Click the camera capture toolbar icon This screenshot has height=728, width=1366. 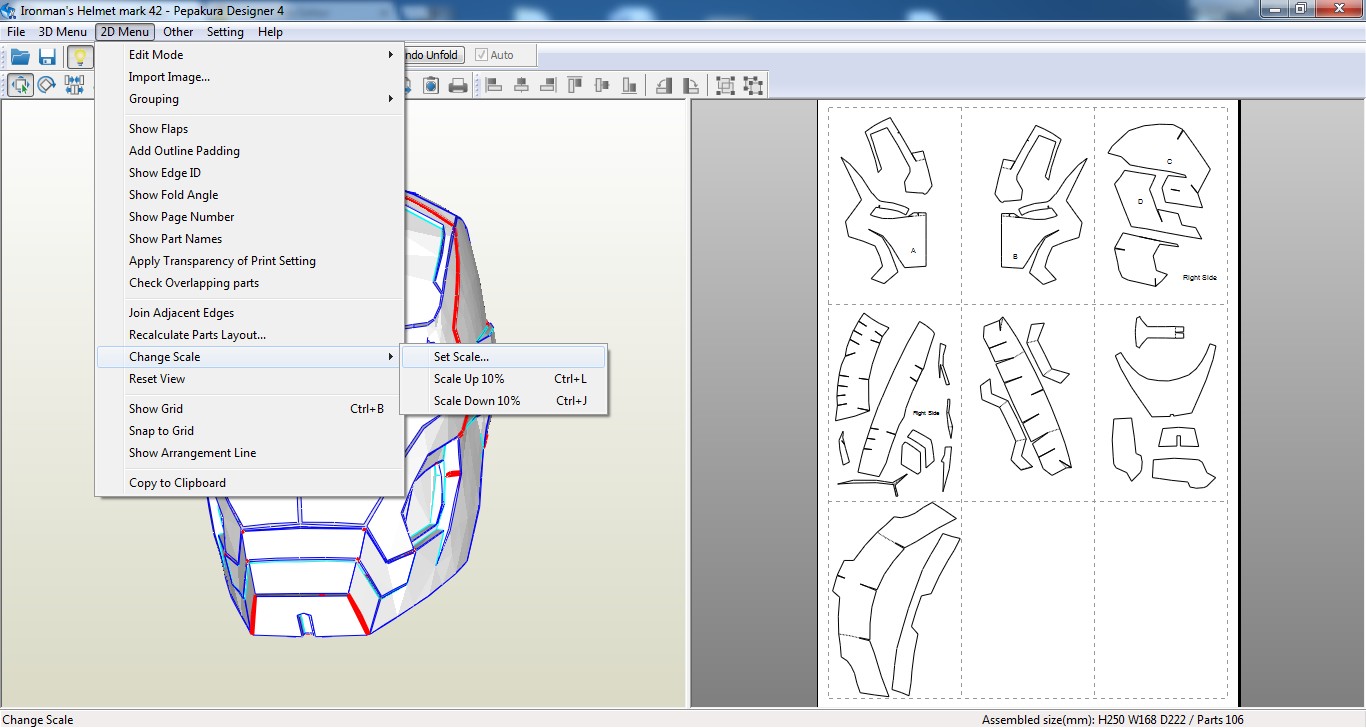430,85
